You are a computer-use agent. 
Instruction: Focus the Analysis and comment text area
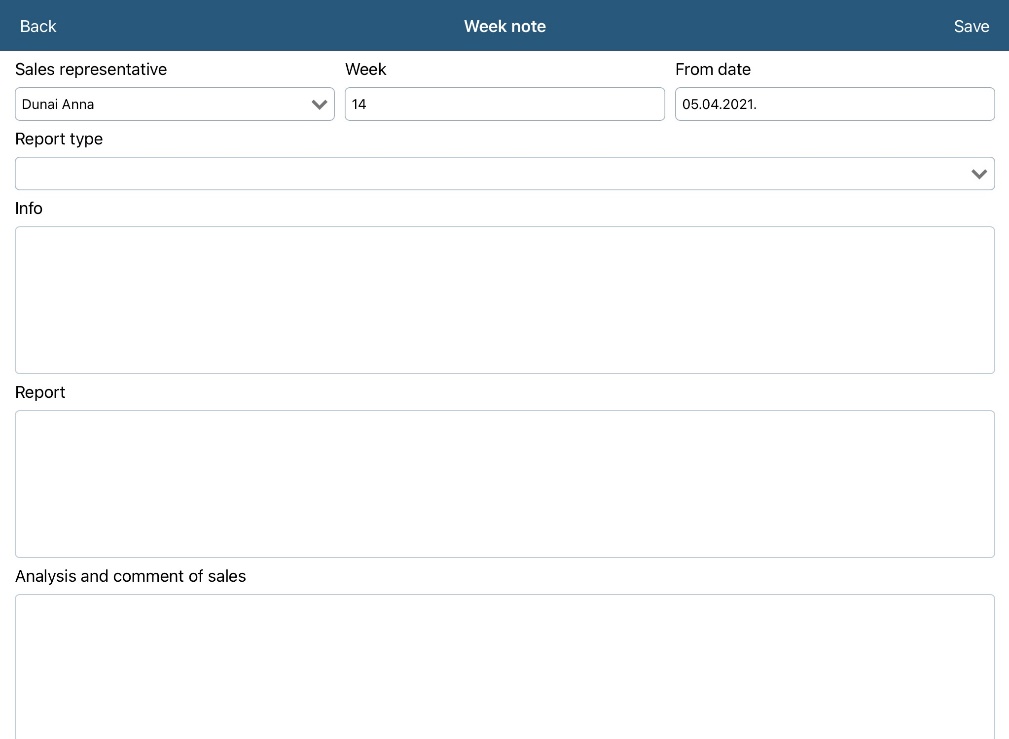click(x=504, y=665)
